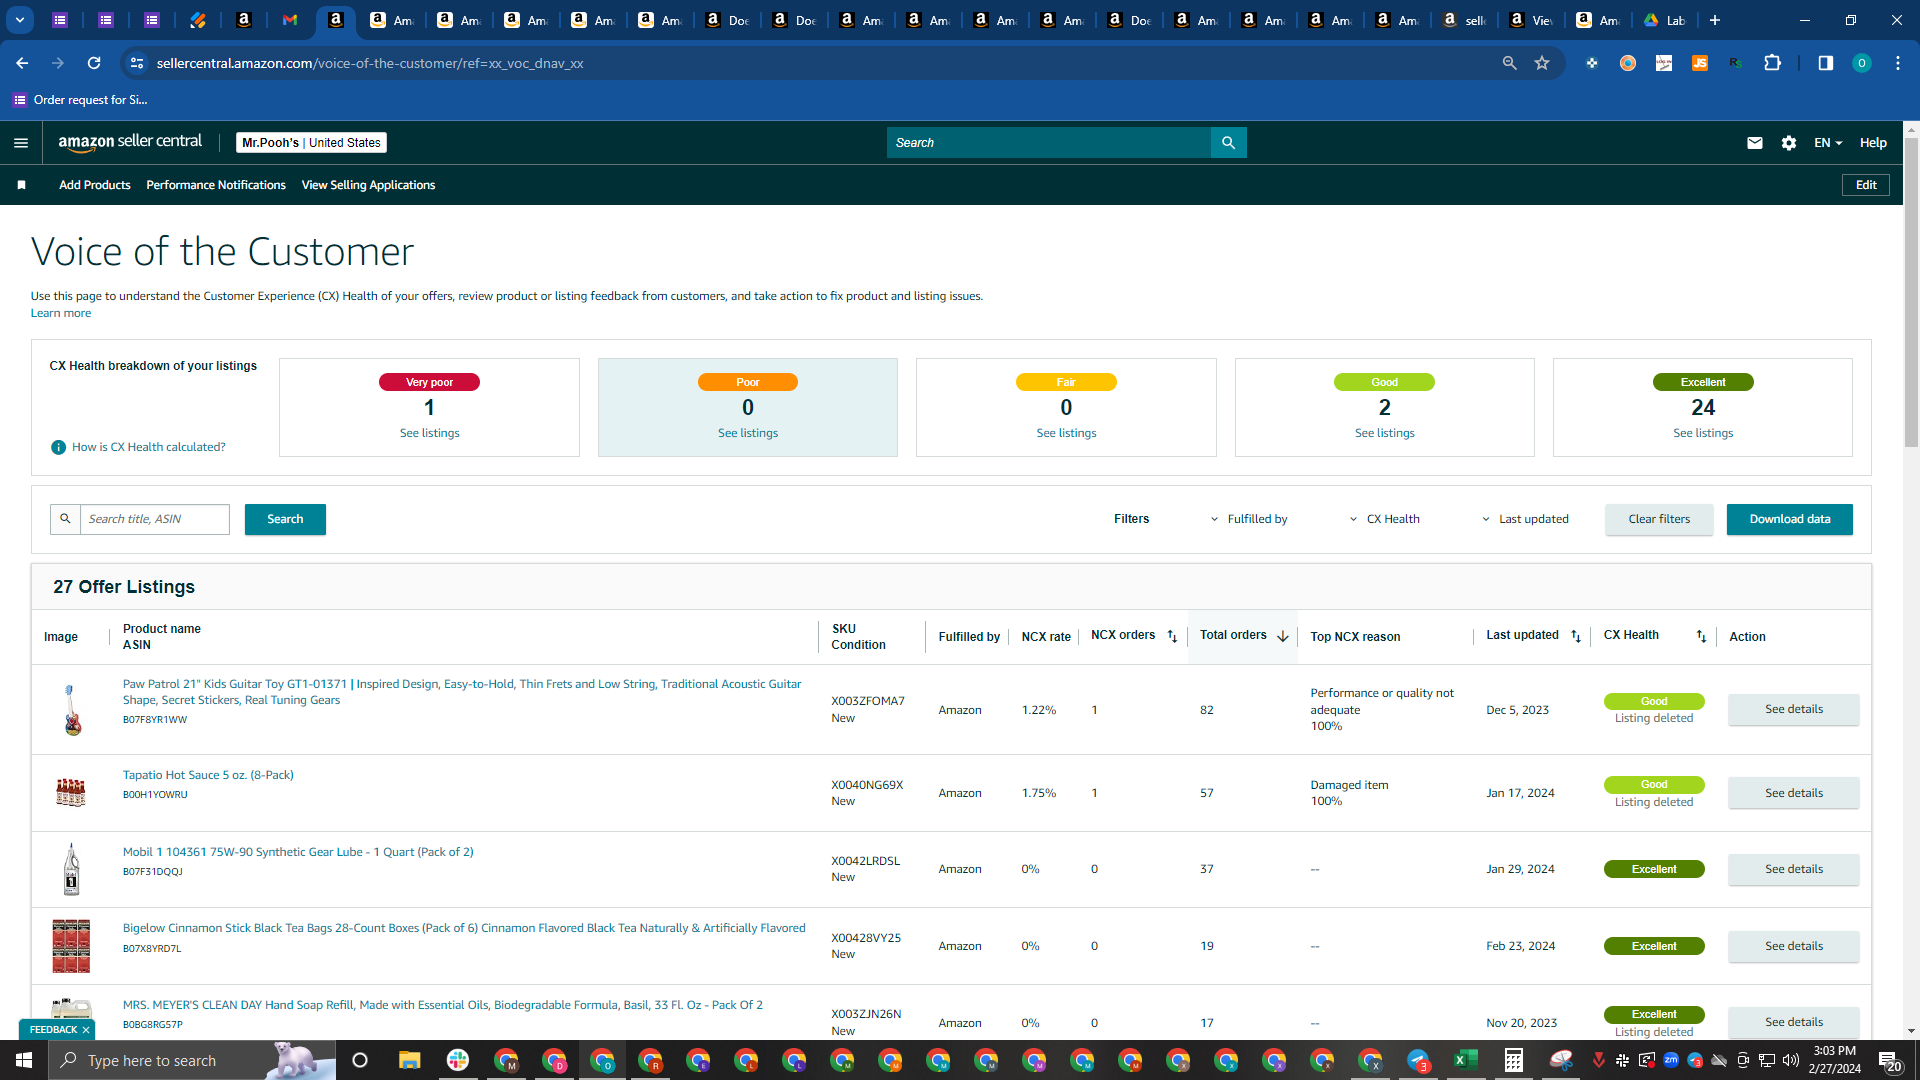Open Performance Notifications

pyautogui.click(x=216, y=185)
